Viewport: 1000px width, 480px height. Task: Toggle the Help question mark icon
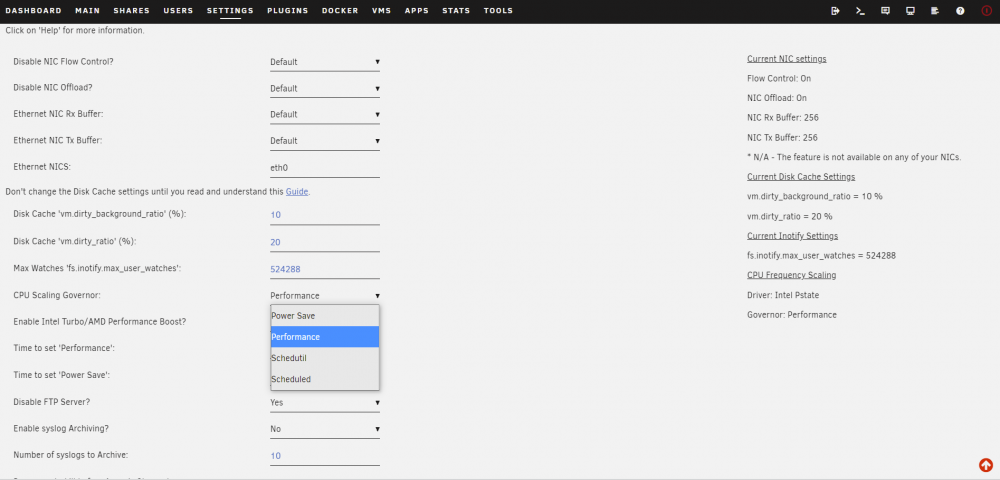[960, 11]
